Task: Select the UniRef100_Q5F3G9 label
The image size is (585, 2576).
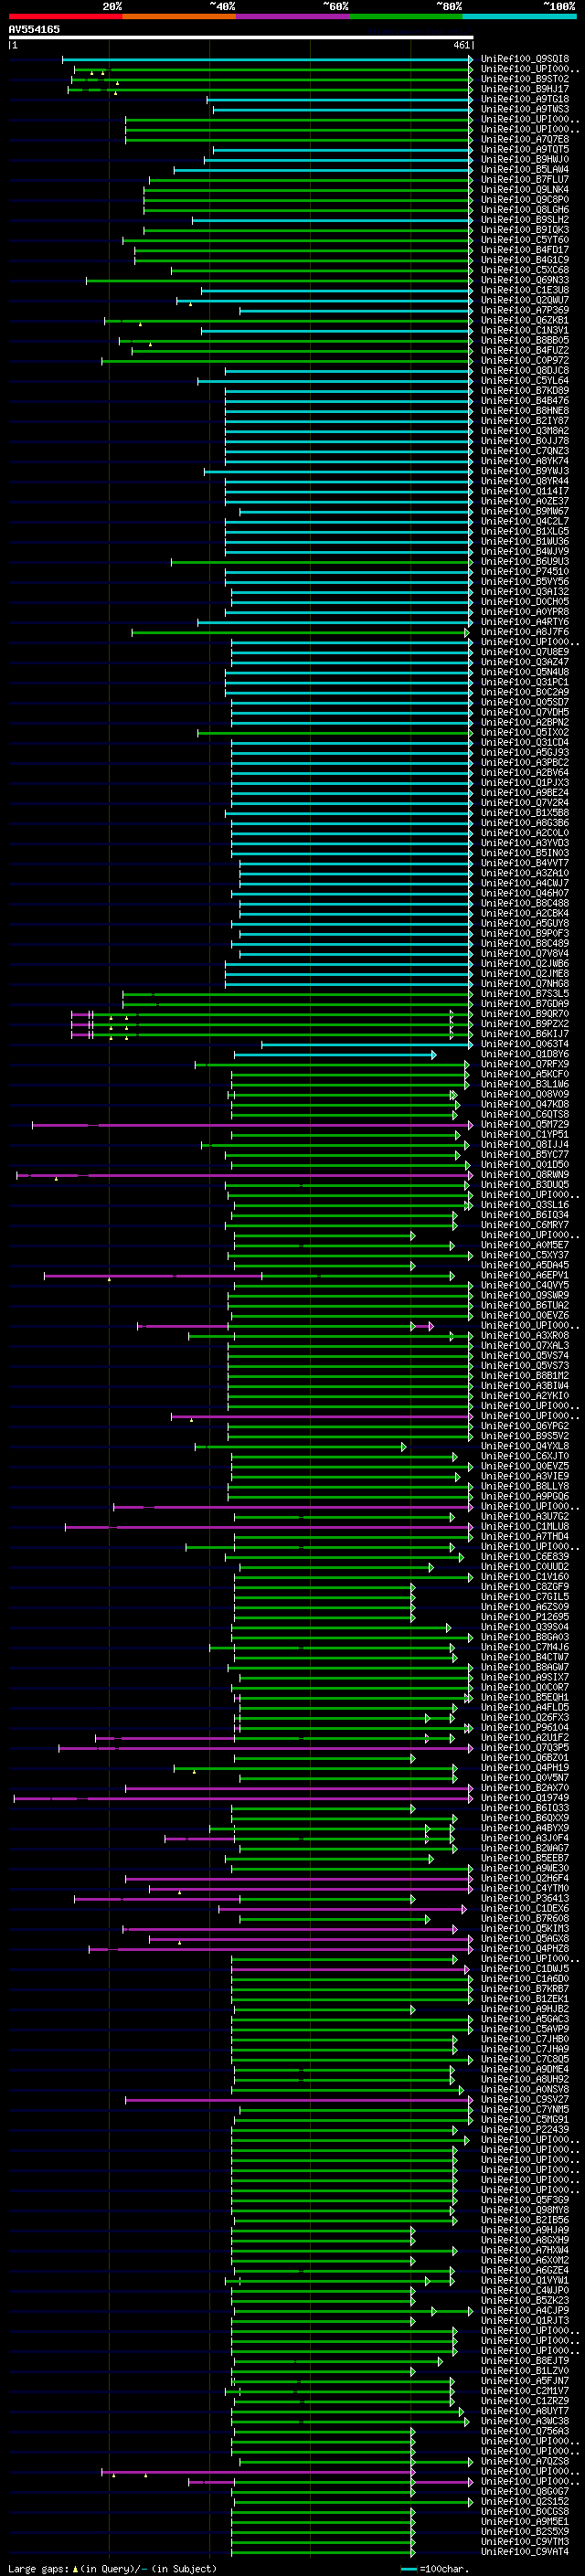Action: (525, 2199)
